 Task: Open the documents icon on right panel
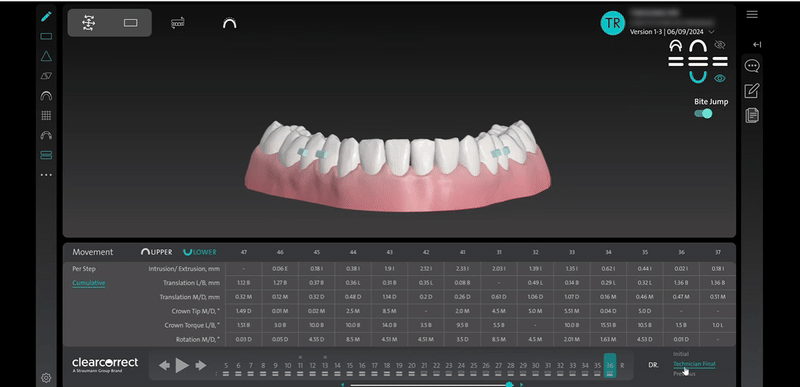tap(752, 116)
